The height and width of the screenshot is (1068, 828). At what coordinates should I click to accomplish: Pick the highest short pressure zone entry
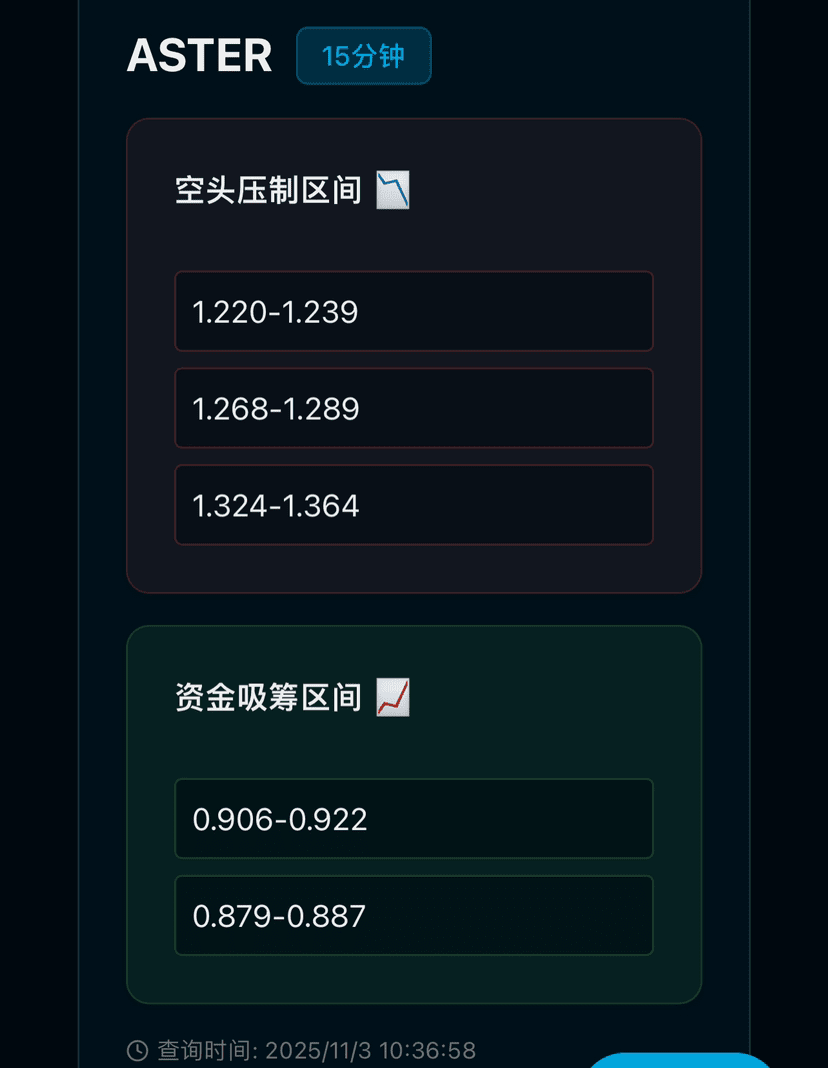414,505
